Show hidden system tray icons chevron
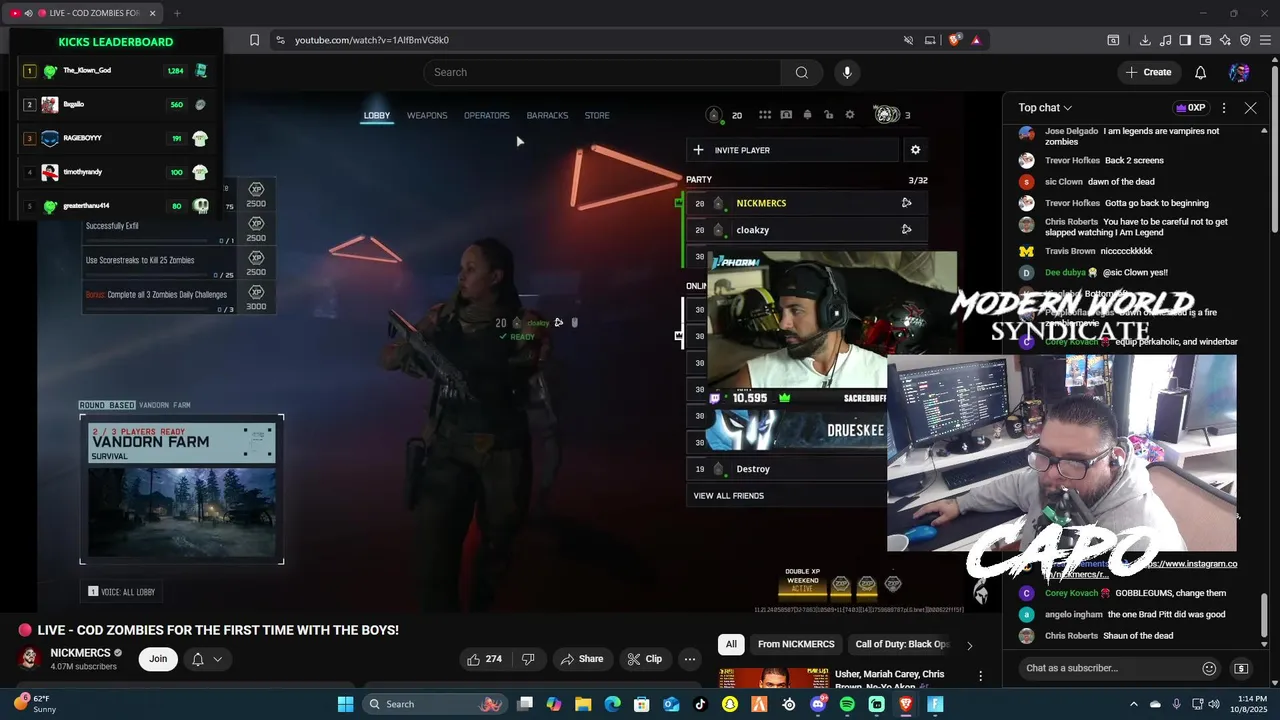This screenshot has height=720, width=1280. point(1134,704)
